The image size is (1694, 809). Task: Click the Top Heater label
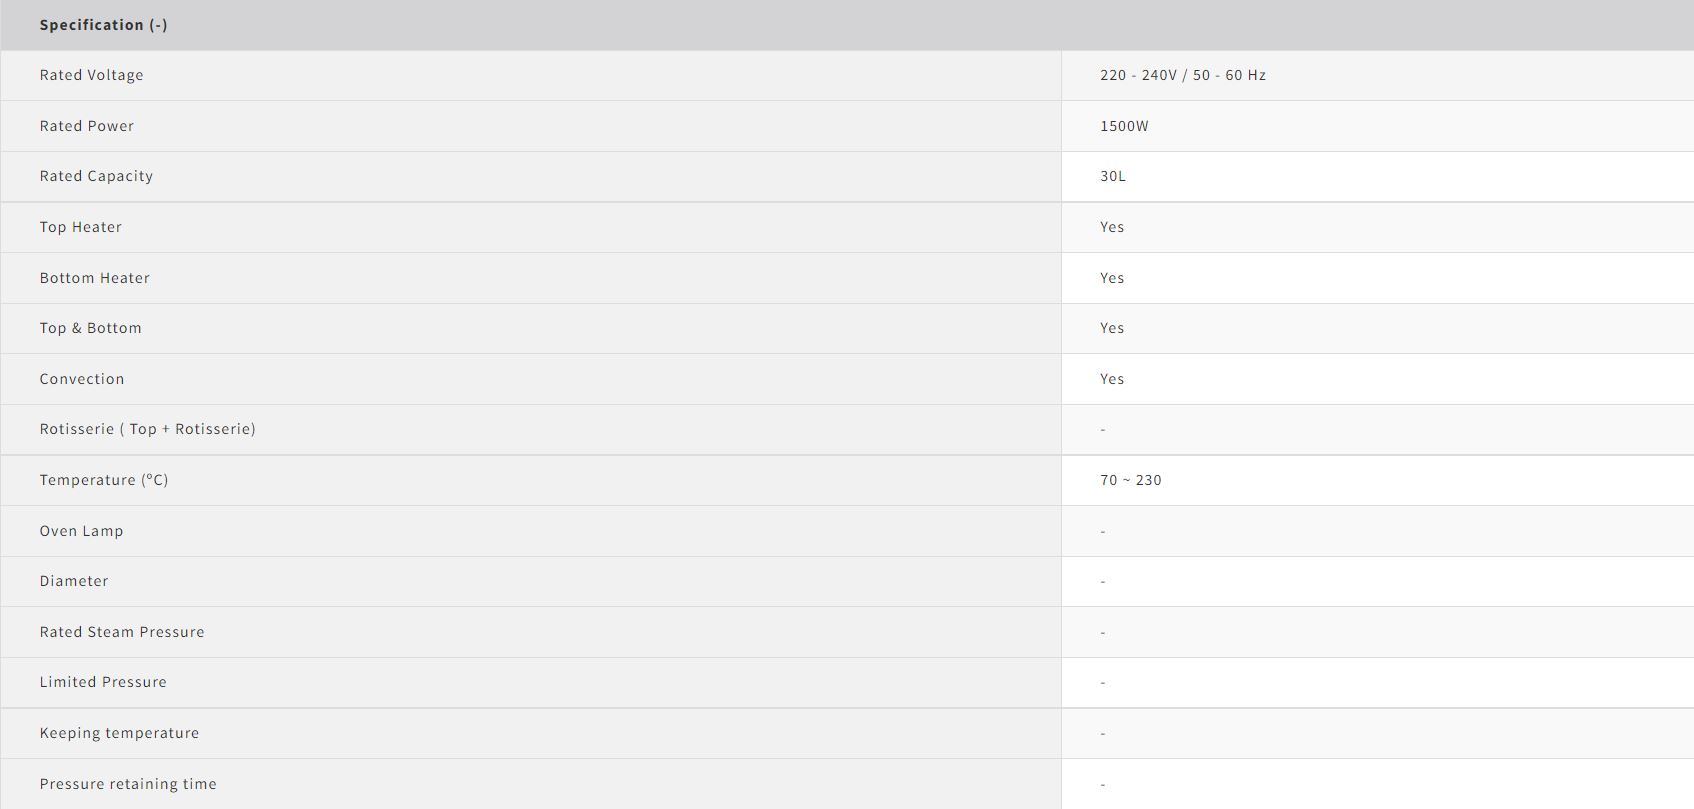point(80,227)
